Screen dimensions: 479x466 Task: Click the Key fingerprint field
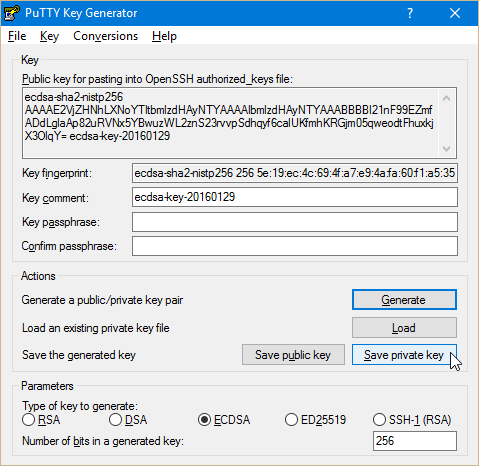click(x=295, y=173)
